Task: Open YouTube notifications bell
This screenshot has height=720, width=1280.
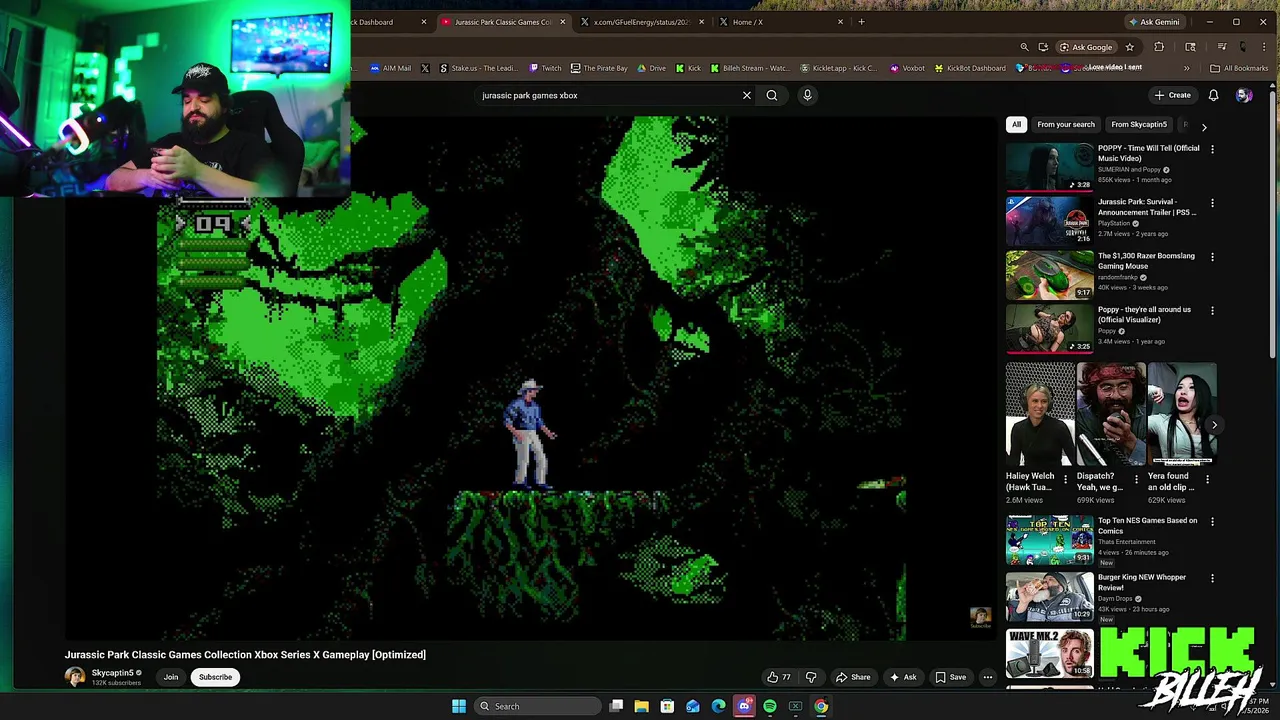Action: point(1213,95)
